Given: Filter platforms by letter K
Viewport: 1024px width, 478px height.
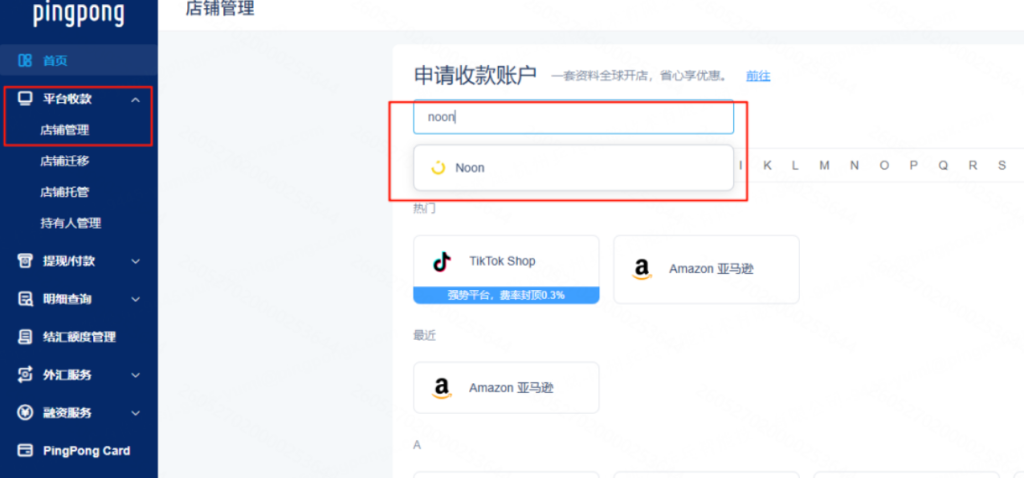Looking at the screenshot, I should [x=767, y=166].
